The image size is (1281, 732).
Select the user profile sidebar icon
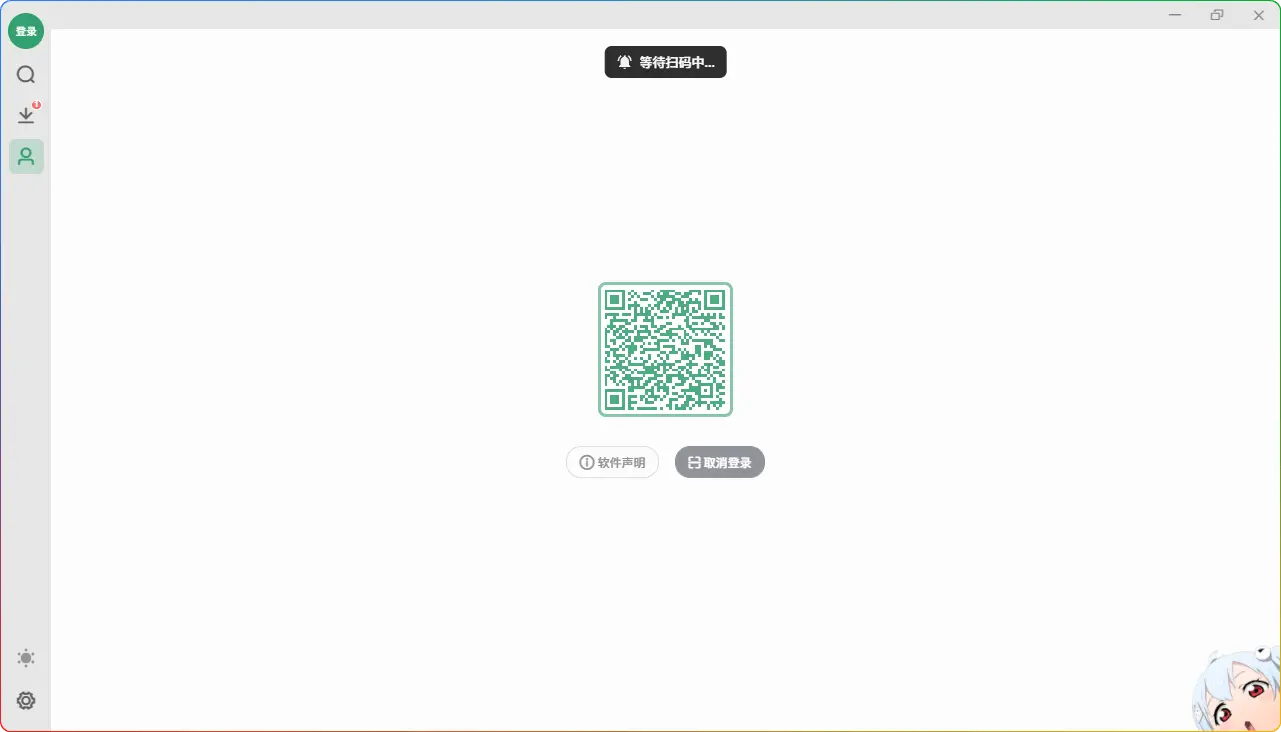coord(26,156)
